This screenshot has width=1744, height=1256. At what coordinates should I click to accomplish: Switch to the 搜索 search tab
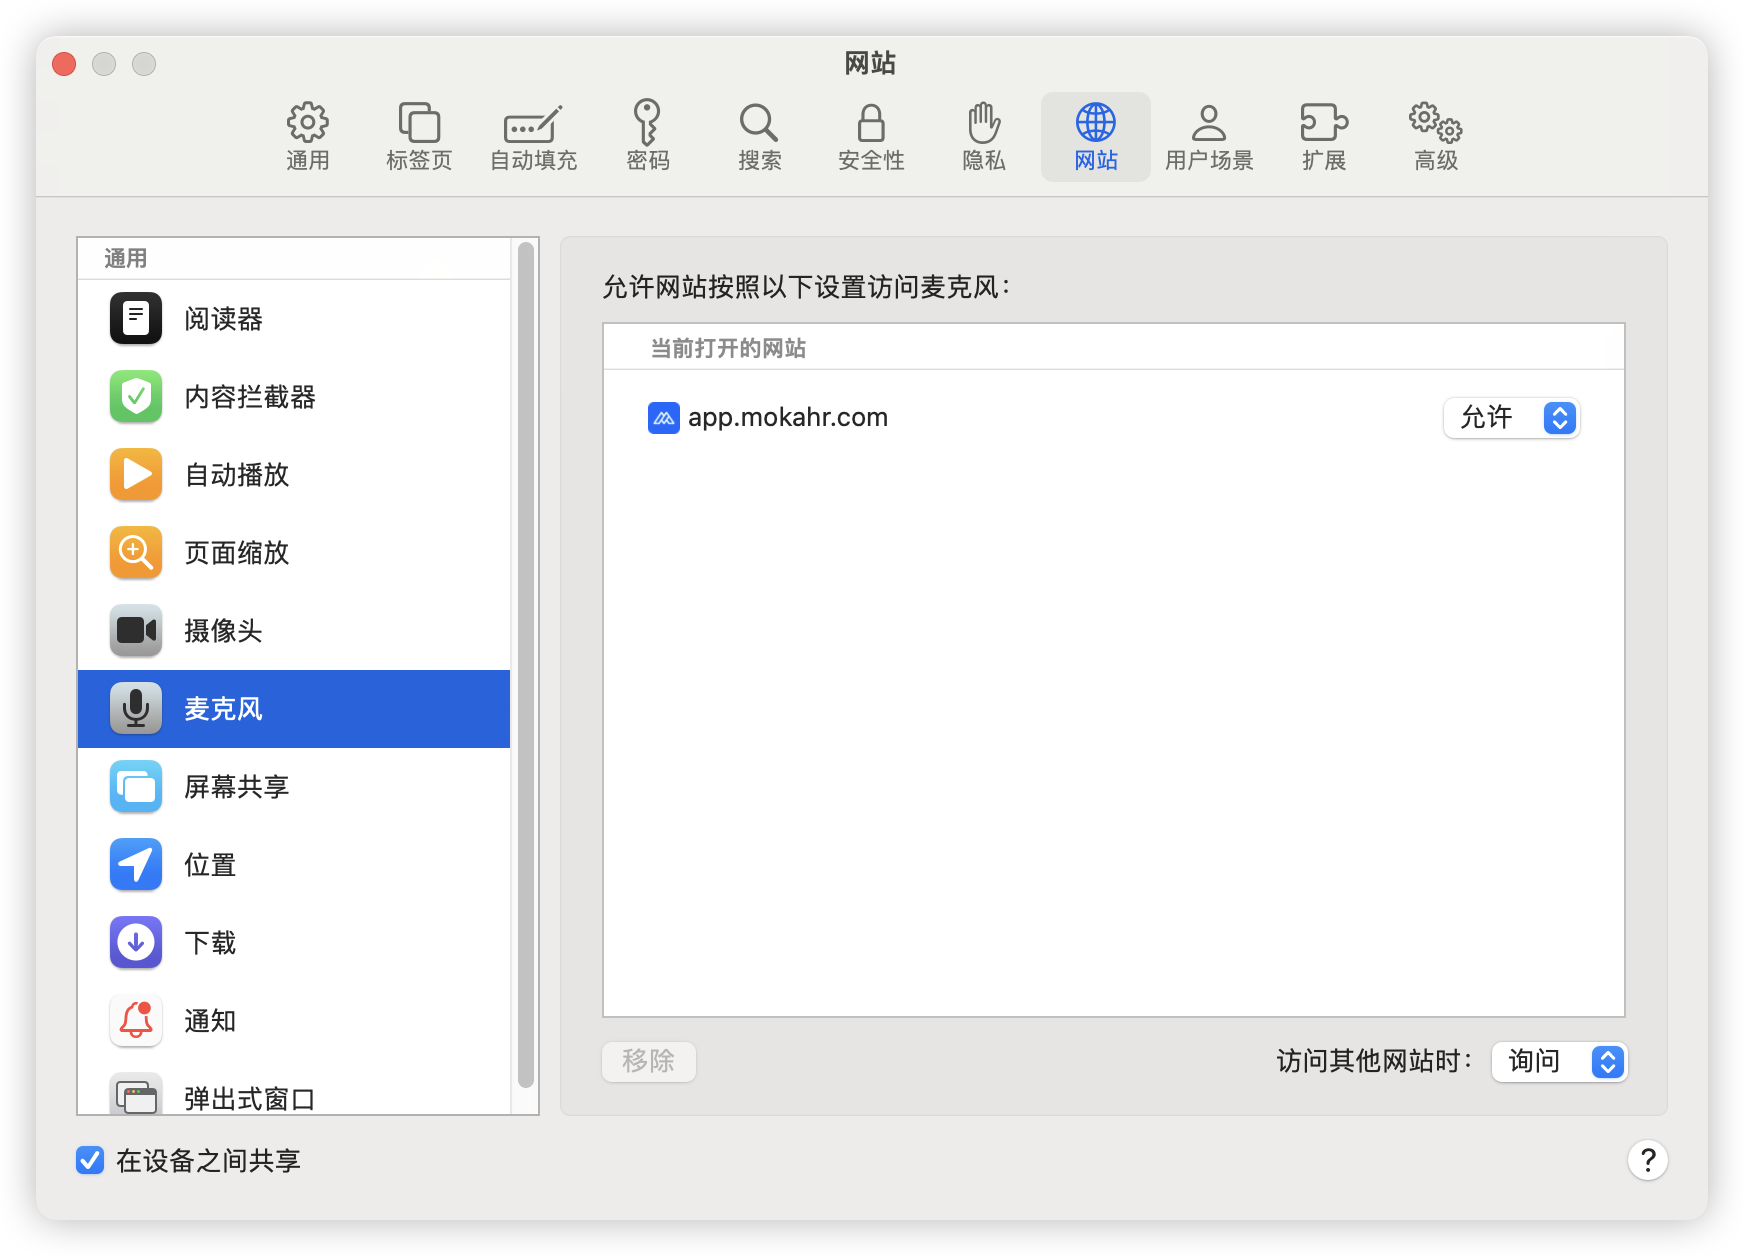(x=759, y=136)
